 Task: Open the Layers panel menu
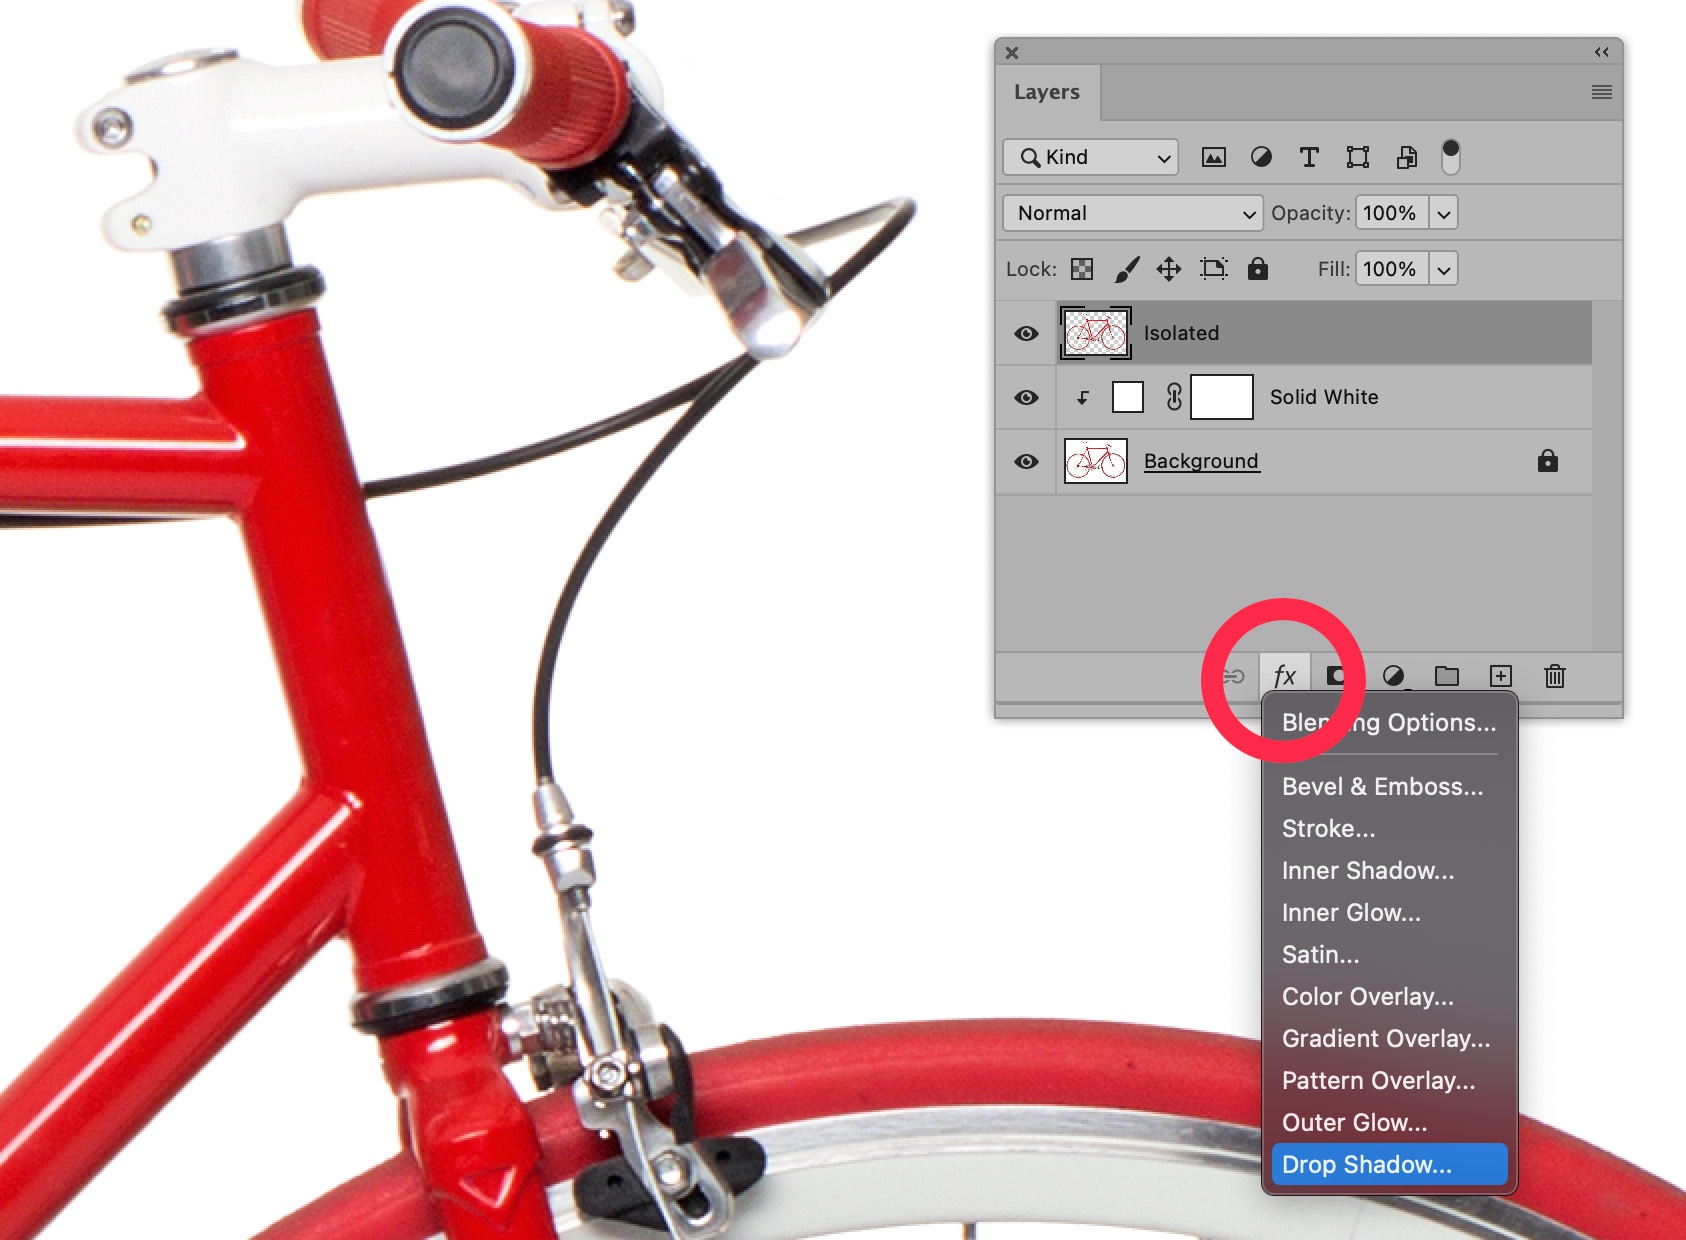[x=1601, y=92]
